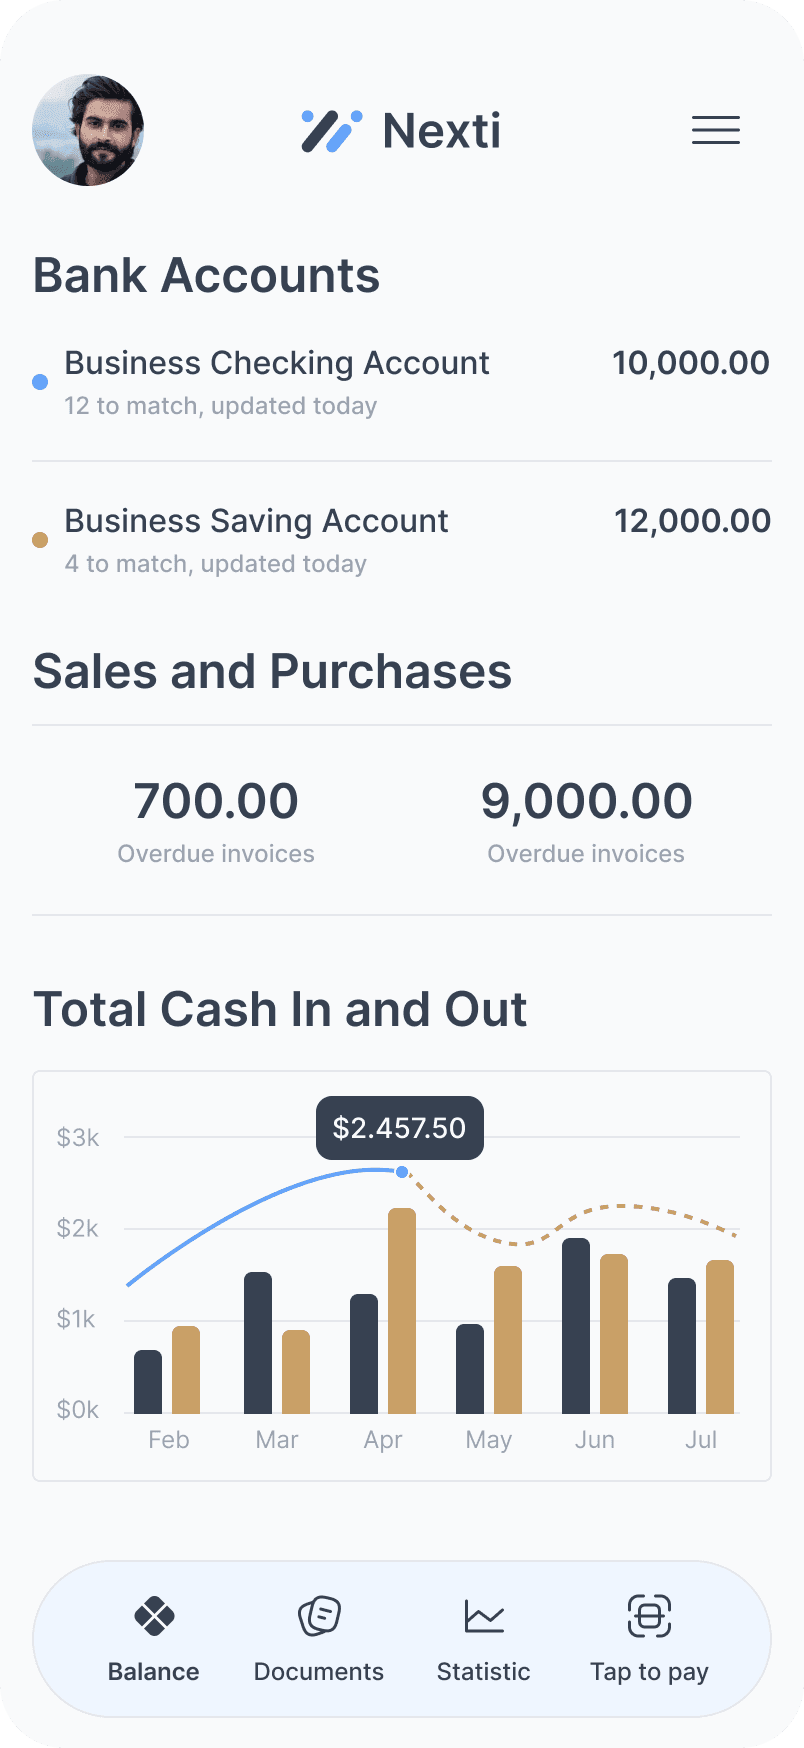
Task: Select the Balance navigation icon
Action: (153, 1616)
